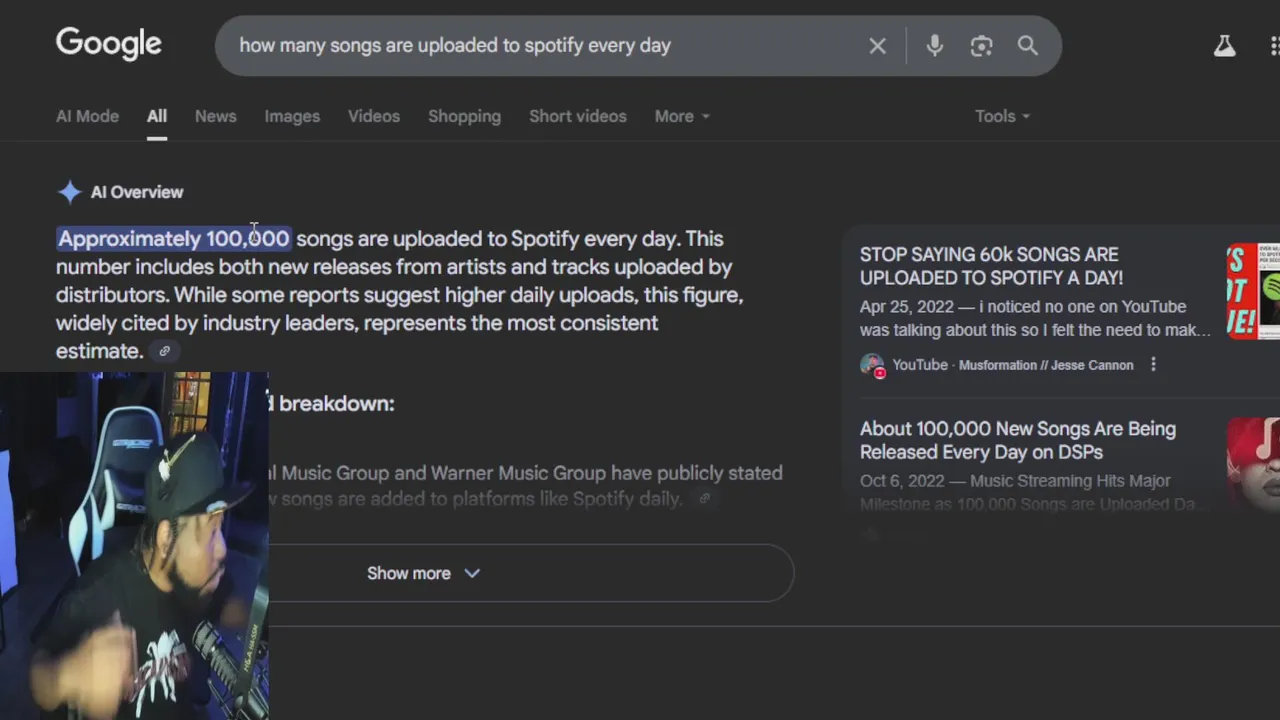Click text 'Warner Music Group have publicly stated'
This screenshot has width=1280, height=720.
tap(607, 473)
